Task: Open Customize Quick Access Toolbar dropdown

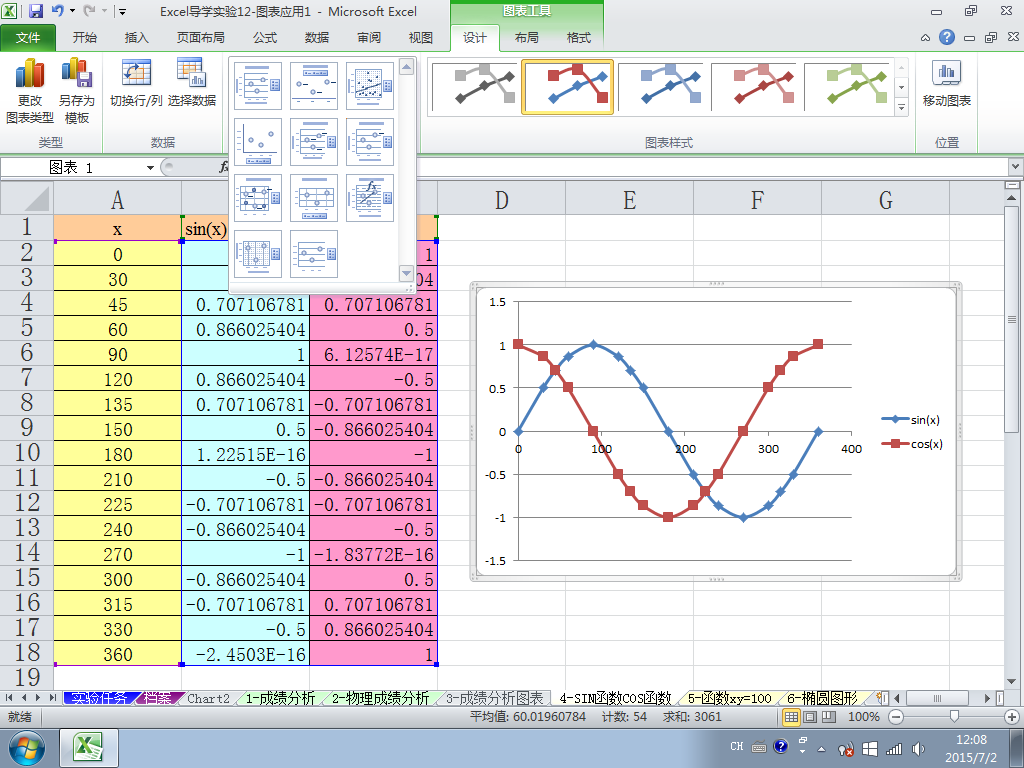Action: 122,12
